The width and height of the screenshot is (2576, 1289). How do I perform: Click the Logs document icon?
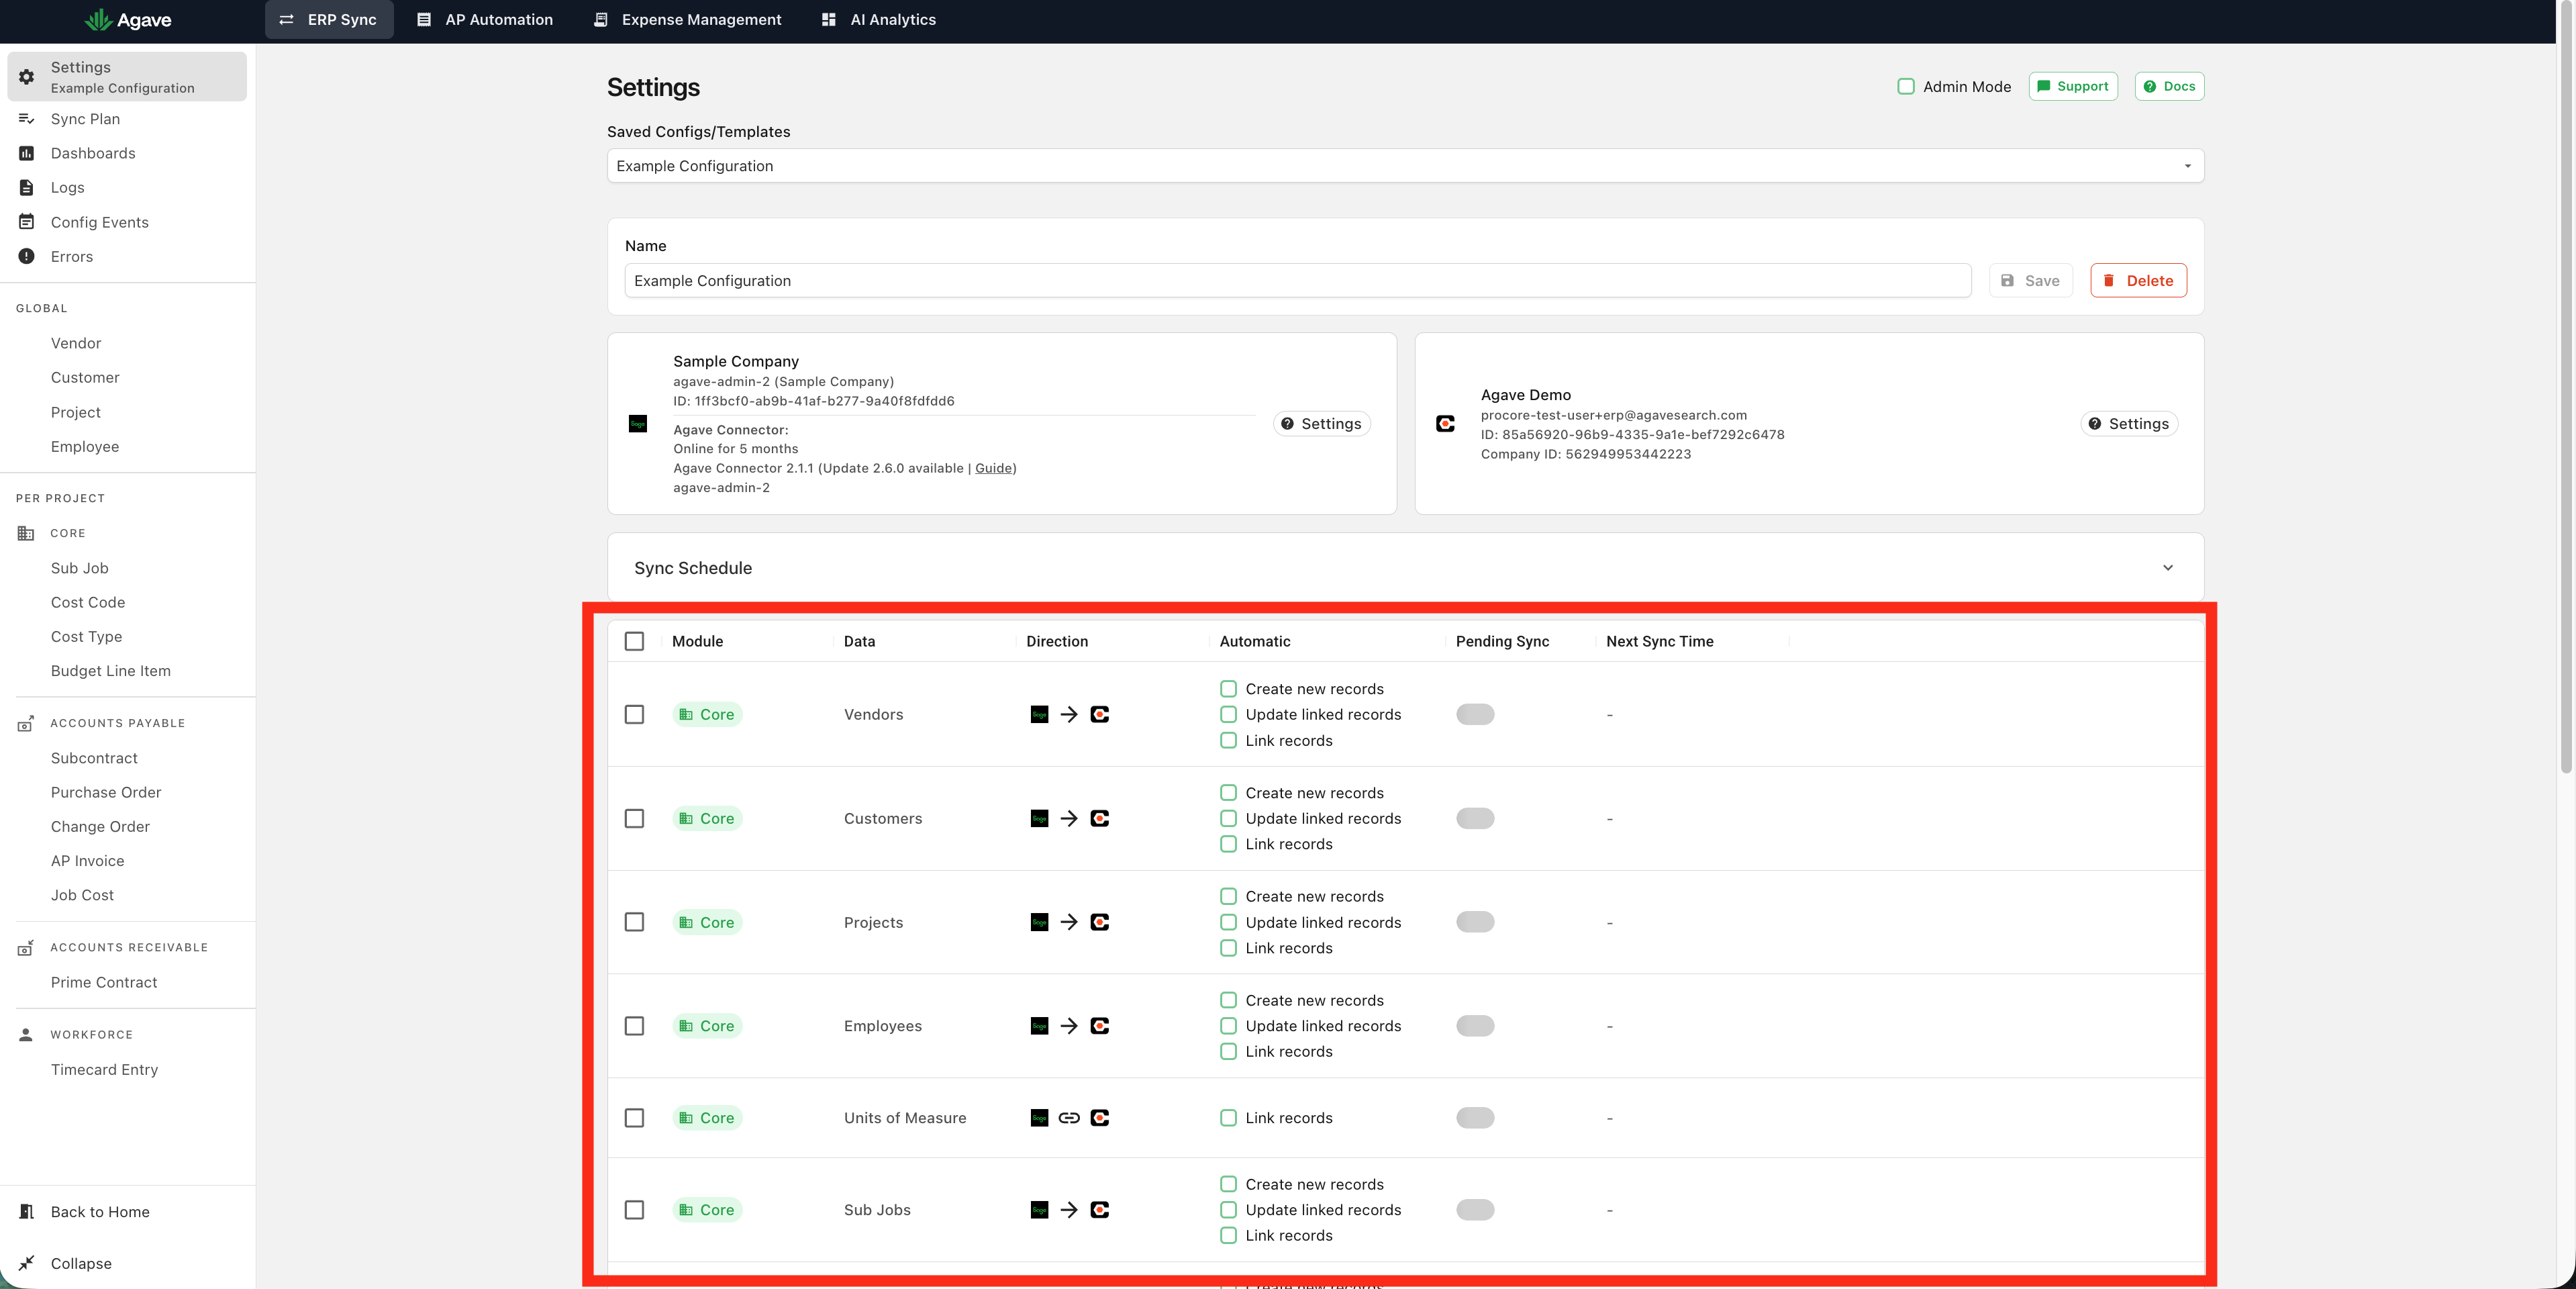27,188
